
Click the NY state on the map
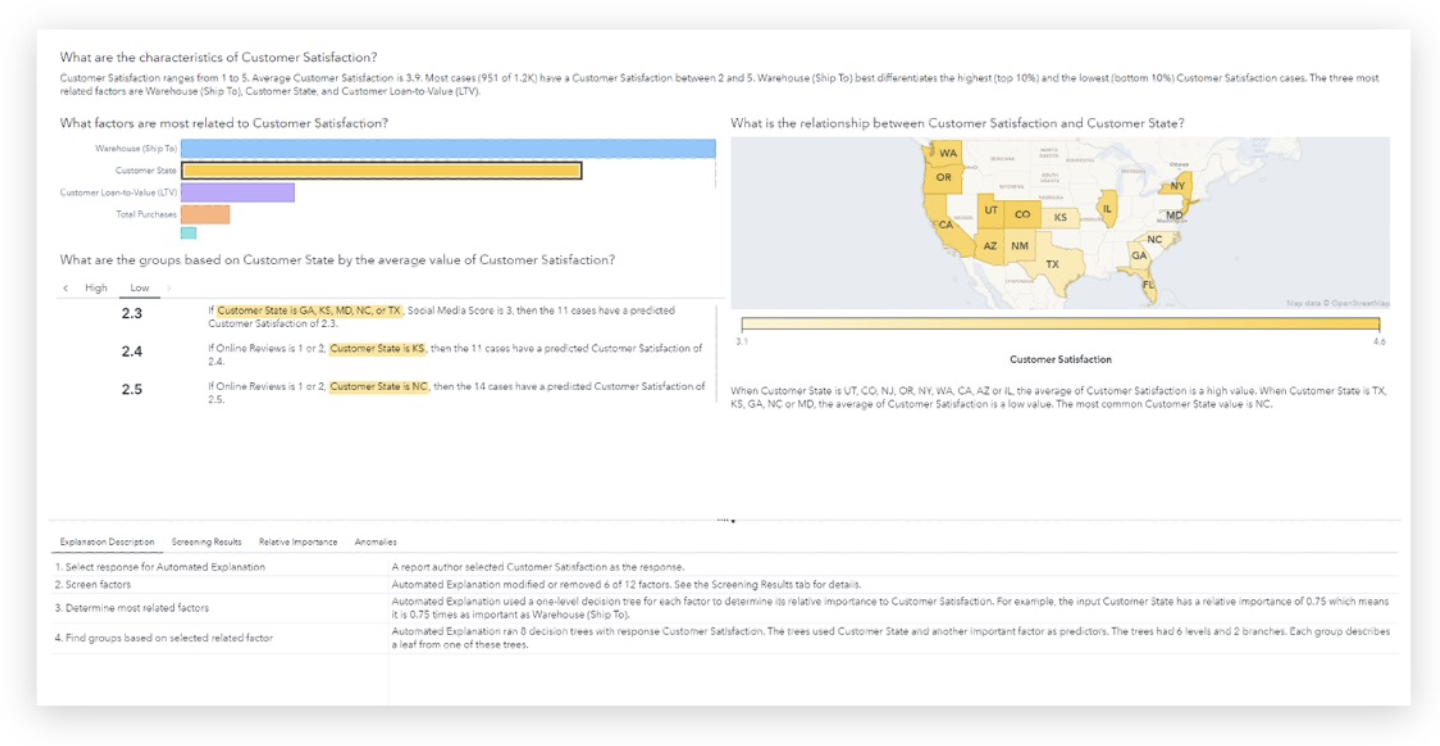1176,187
